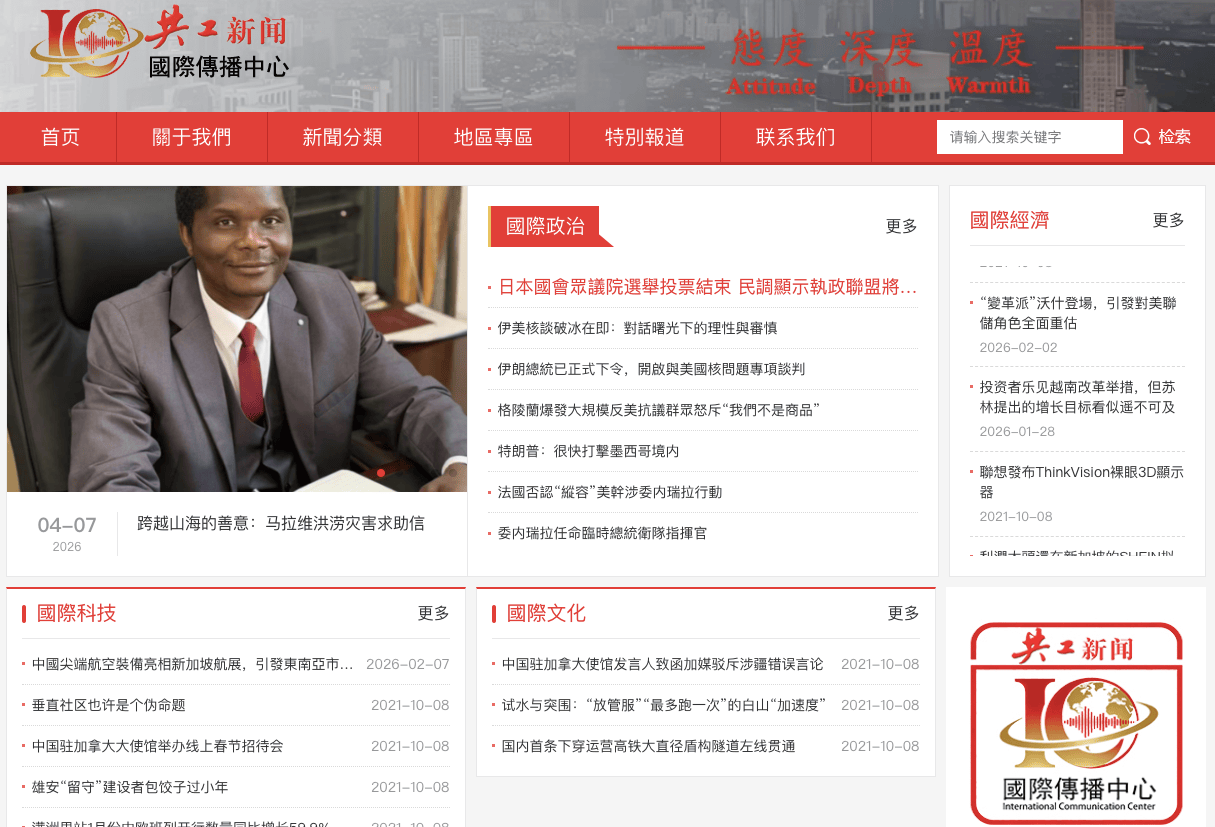The height and width of the screenshot is (827, 1215).
Task: Expand the 特別報道 navigation menu
Action: coord(644,137)
